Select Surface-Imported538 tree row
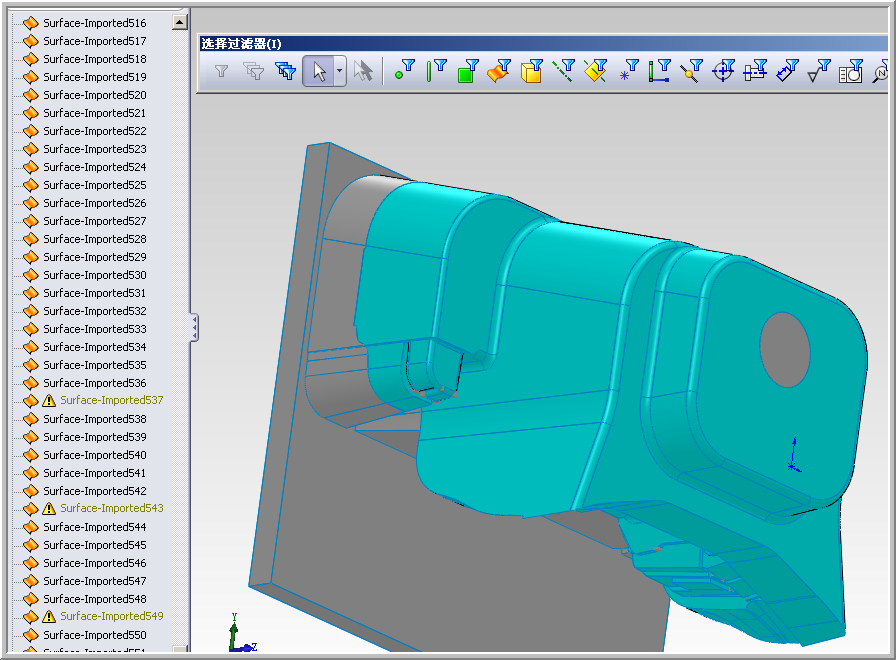 click(x=95, y=419)
